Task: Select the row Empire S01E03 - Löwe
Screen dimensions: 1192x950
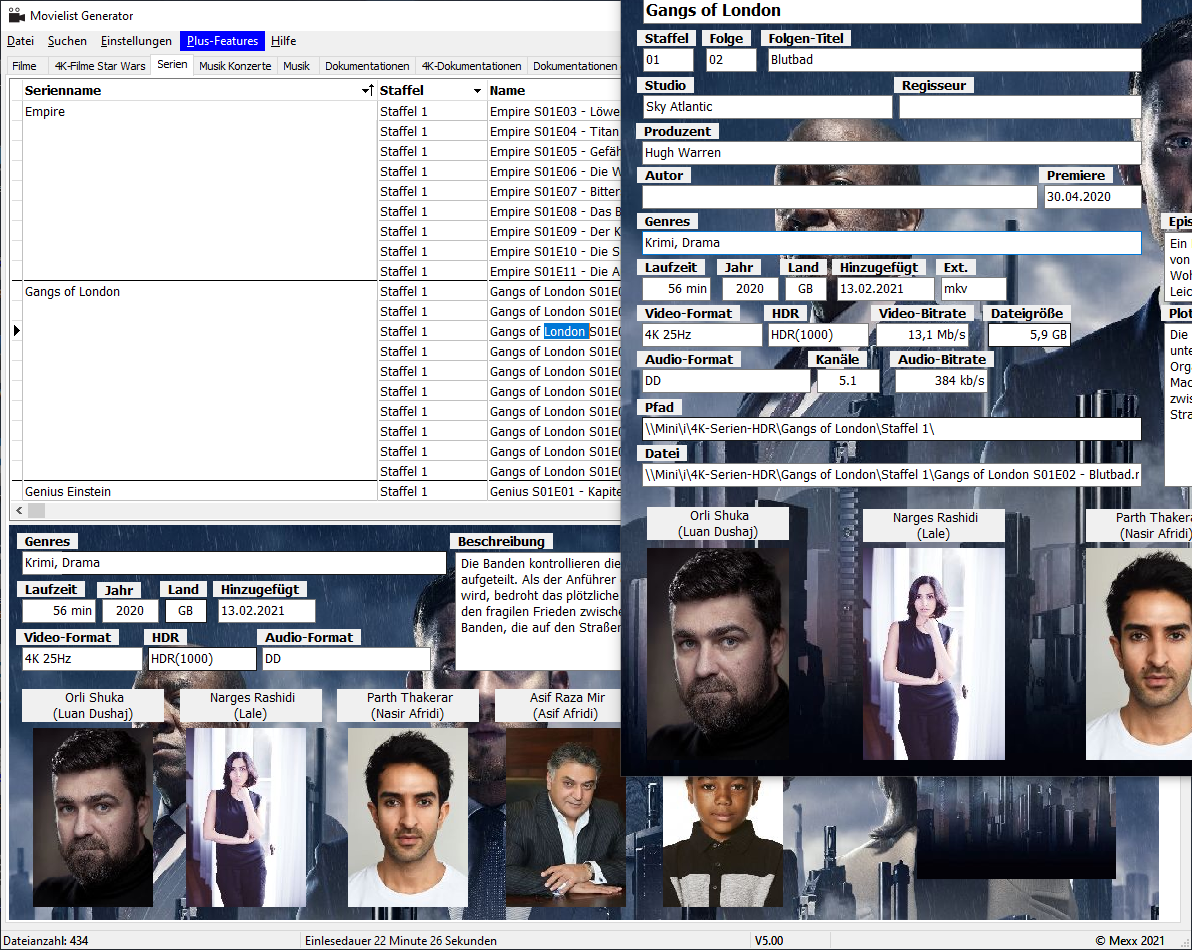Action: (x=554, y=112)
